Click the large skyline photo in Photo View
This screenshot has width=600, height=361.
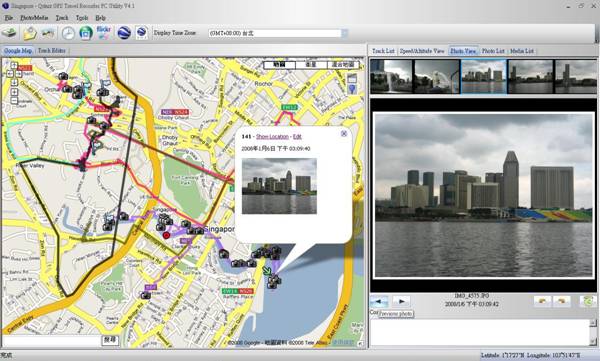click(484, 194)
